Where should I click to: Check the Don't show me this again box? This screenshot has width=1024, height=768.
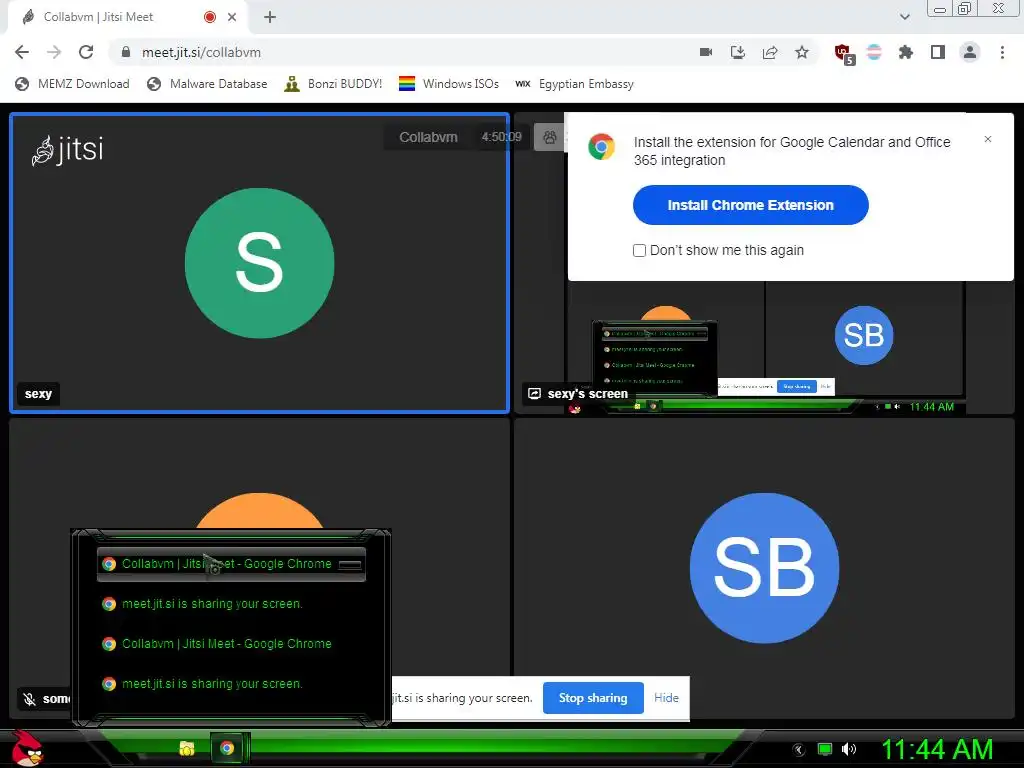tap(639, 250)
